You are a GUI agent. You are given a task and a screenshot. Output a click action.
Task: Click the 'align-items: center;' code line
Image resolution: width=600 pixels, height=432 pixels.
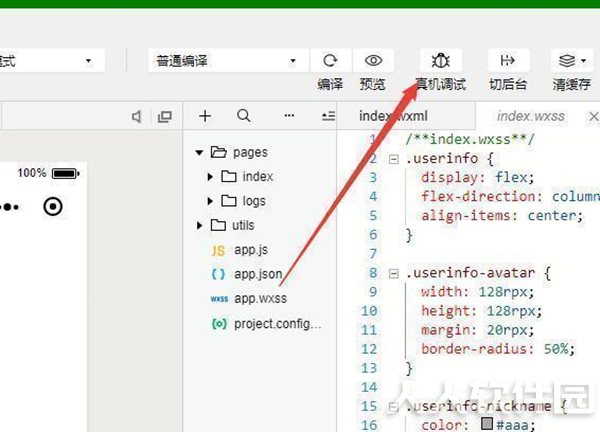pyautogui.click(x=502, y=216)
